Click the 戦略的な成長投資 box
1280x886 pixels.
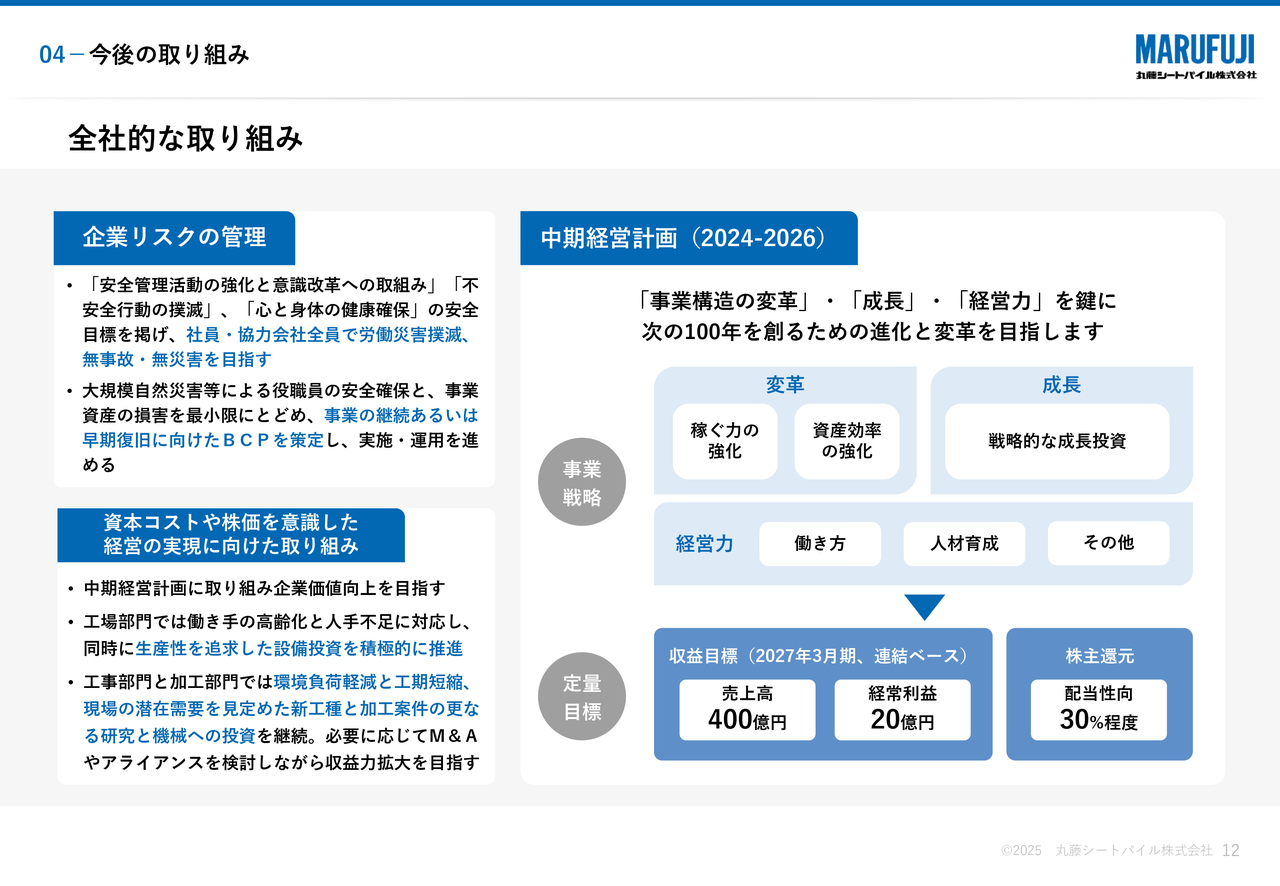[1057, 441]
